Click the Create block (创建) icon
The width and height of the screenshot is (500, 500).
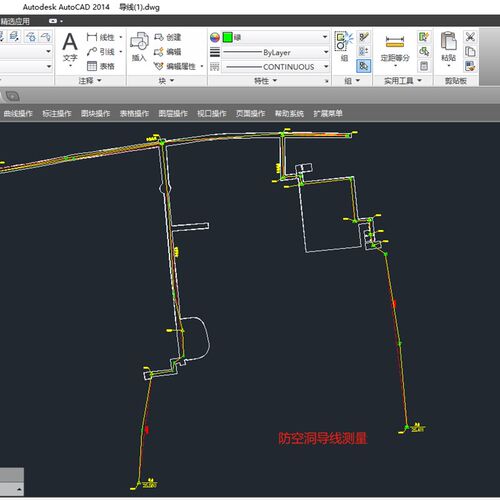159,37
